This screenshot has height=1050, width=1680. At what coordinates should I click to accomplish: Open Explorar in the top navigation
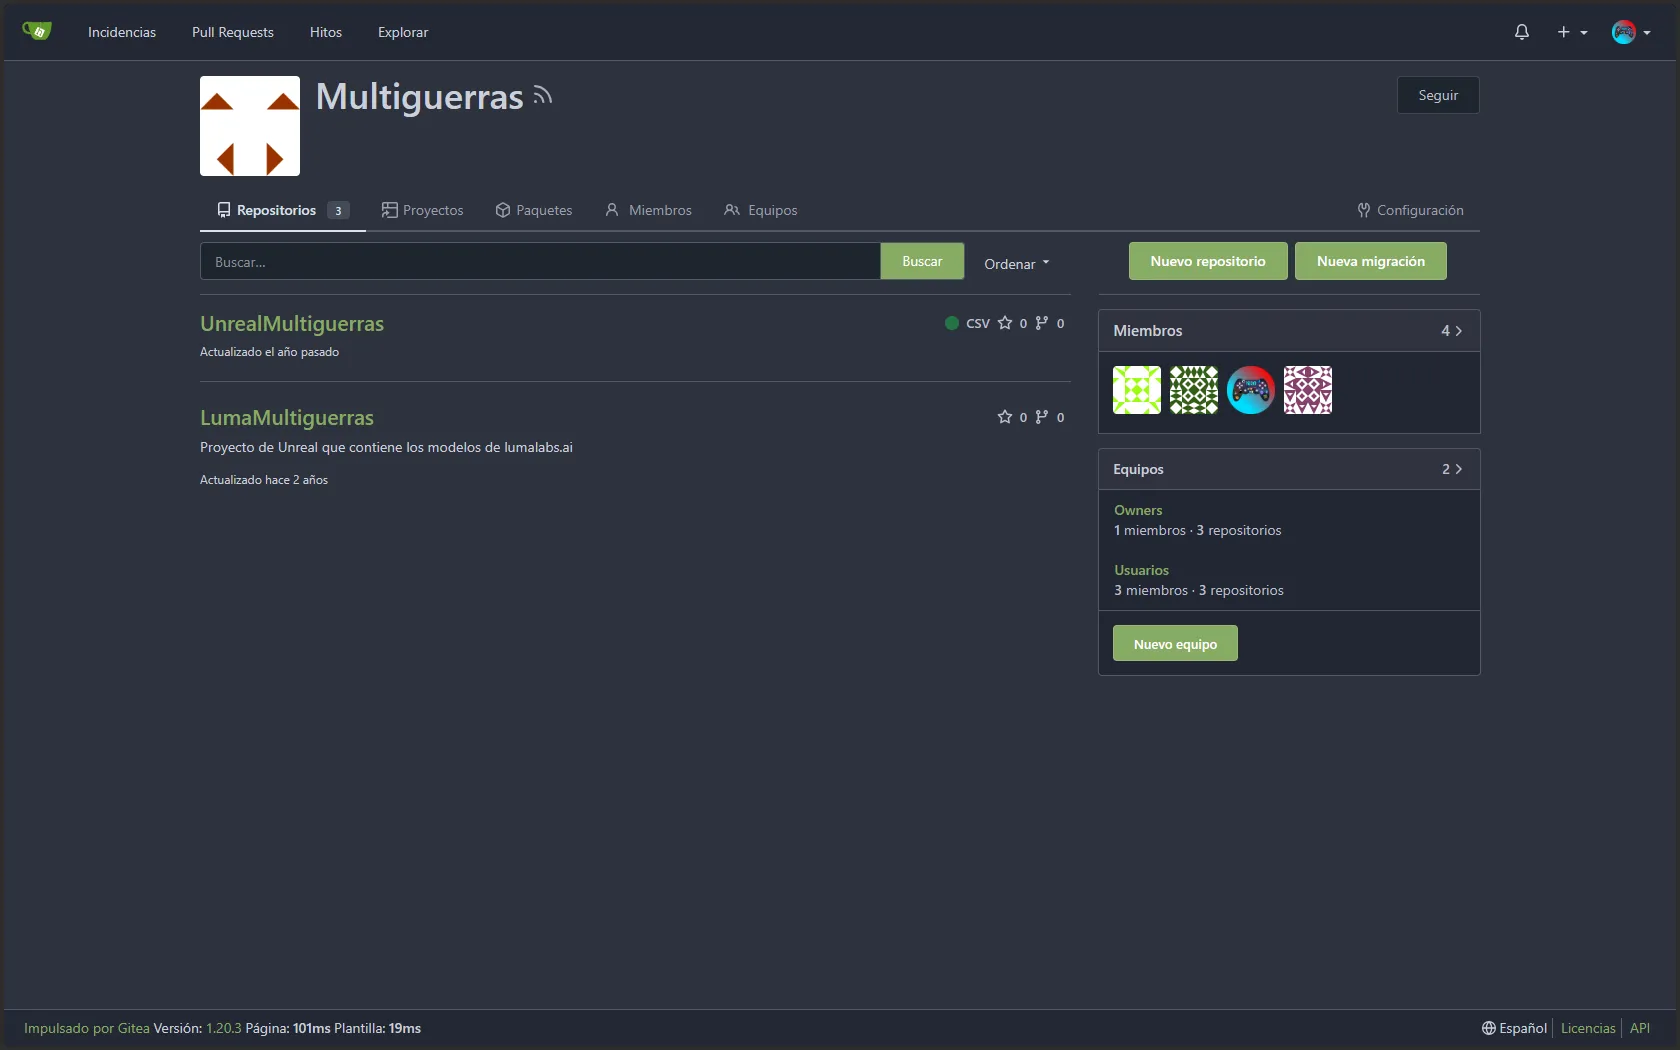[403, 32]
